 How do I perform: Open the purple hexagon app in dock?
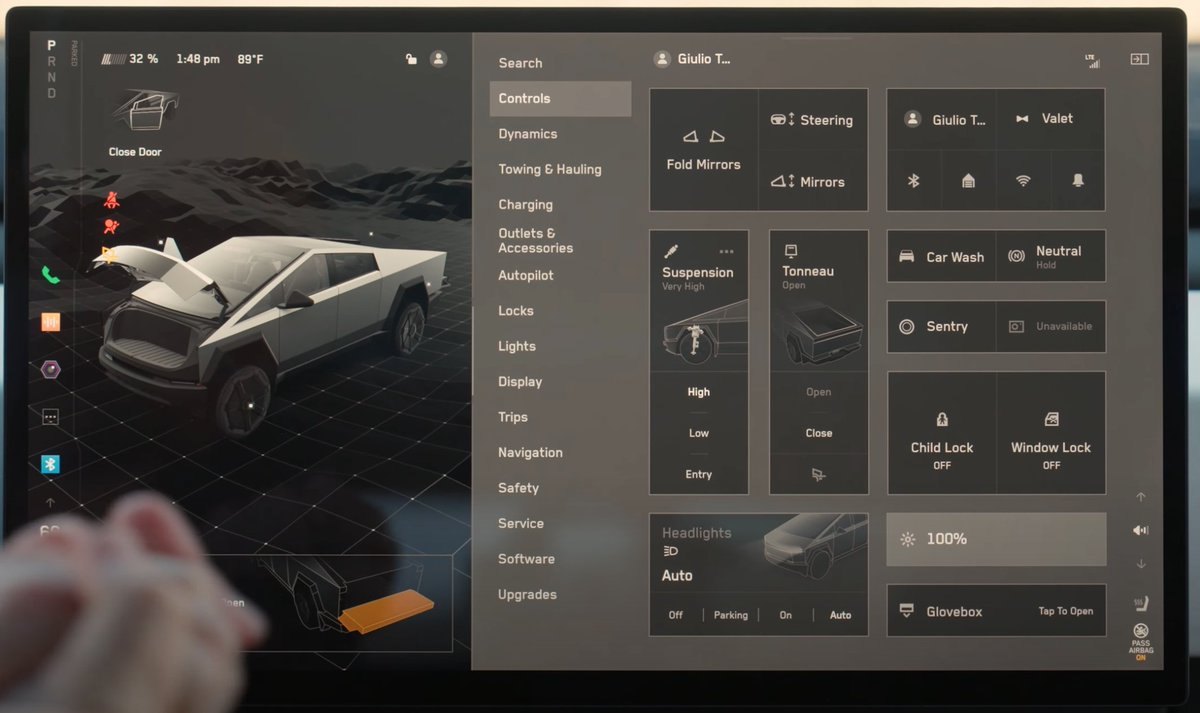[x=50, y=370]
